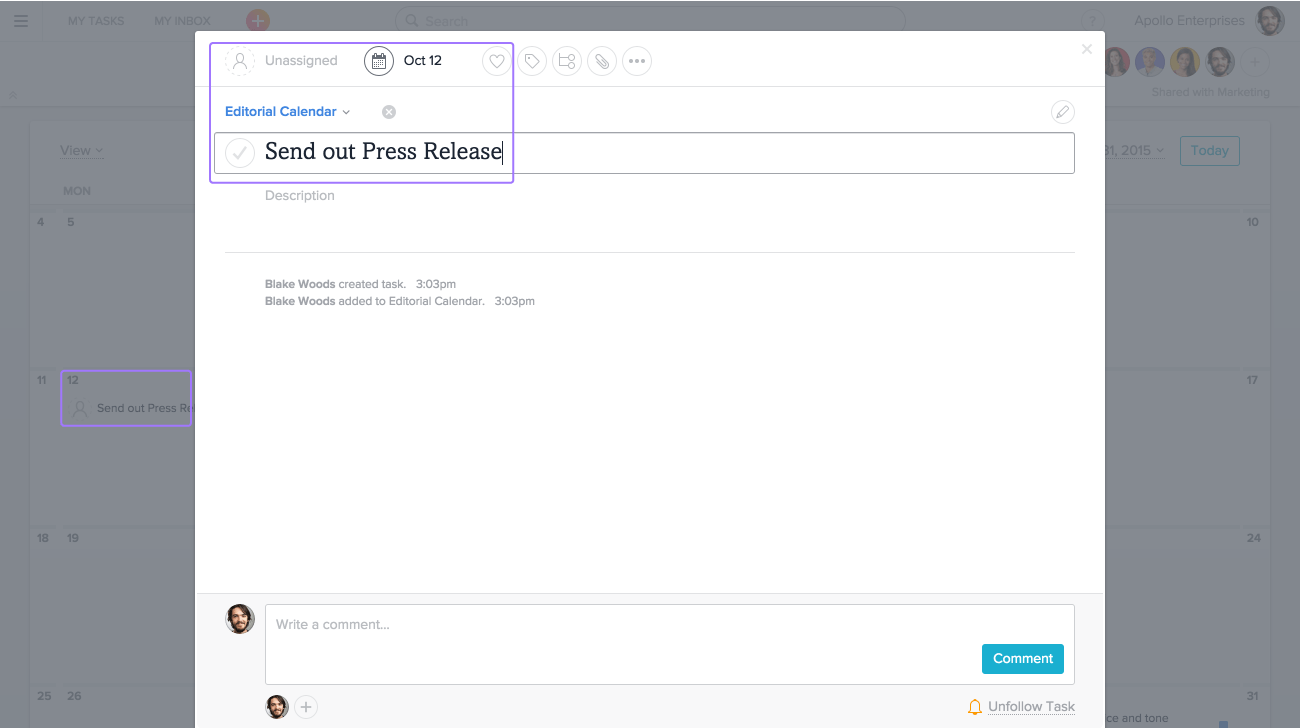The width and height of the screenshot is (1300, 728).
Task: Click the subtasks icon
Action: [x=567, y=61]
